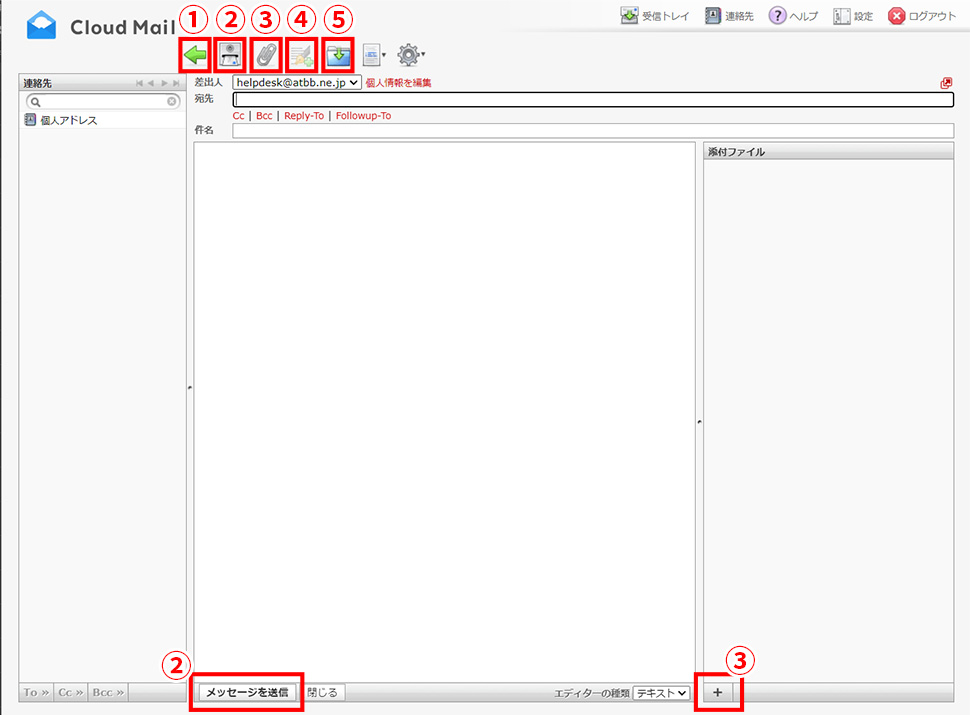Open the gear options dropdown in toolbar
970x715 pixels.
[x=410, y=55]
